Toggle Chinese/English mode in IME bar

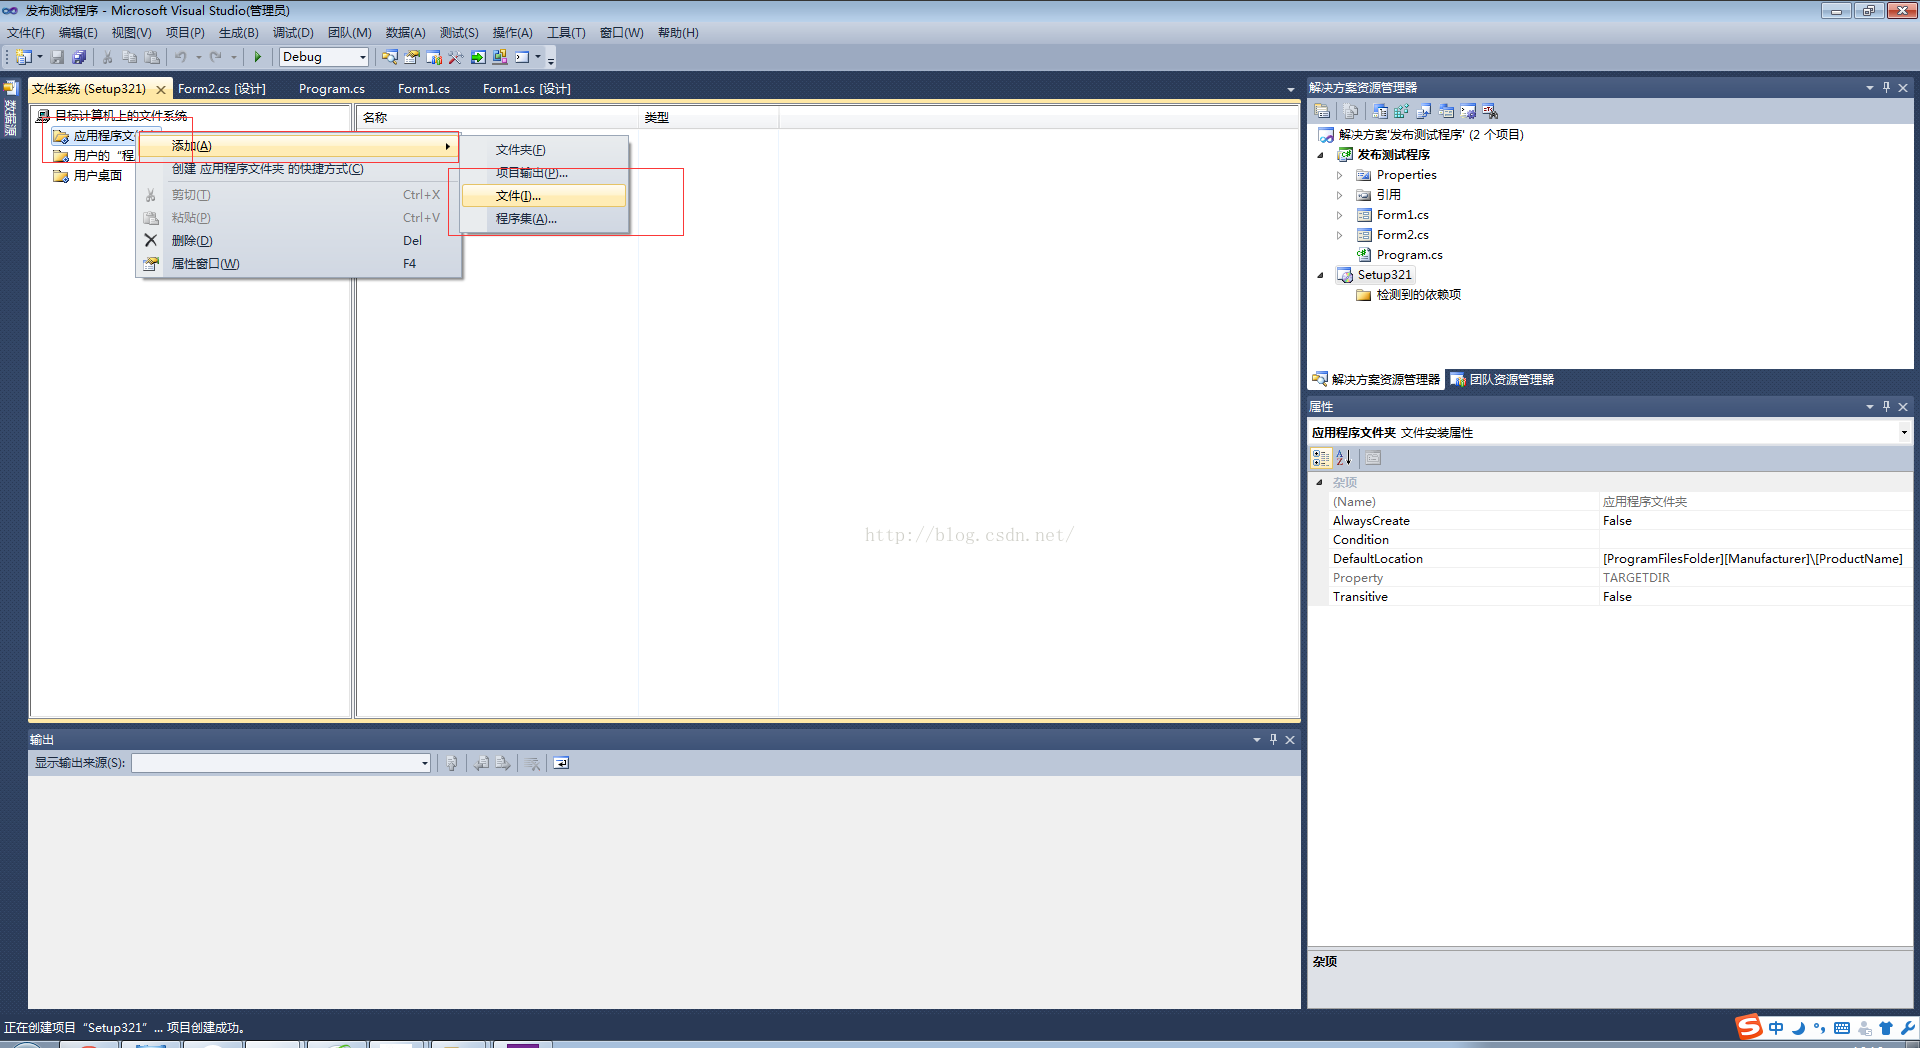(x=1776, y=1028)
